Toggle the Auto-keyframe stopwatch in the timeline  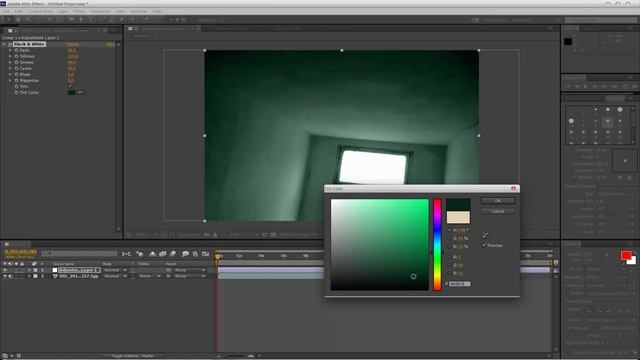point(195,254)
